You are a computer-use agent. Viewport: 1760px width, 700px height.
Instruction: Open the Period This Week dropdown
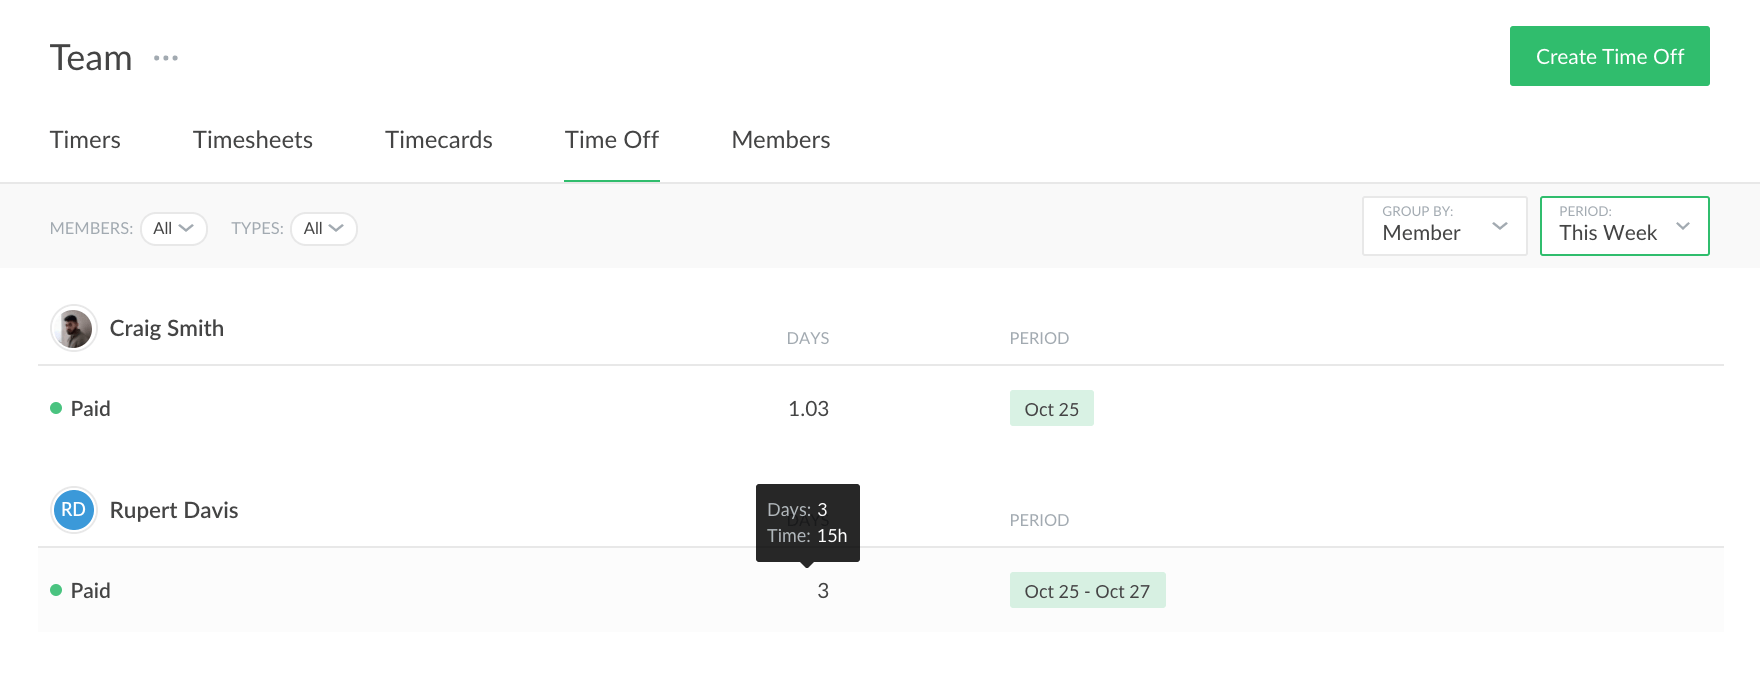[x=1623, y=226]
